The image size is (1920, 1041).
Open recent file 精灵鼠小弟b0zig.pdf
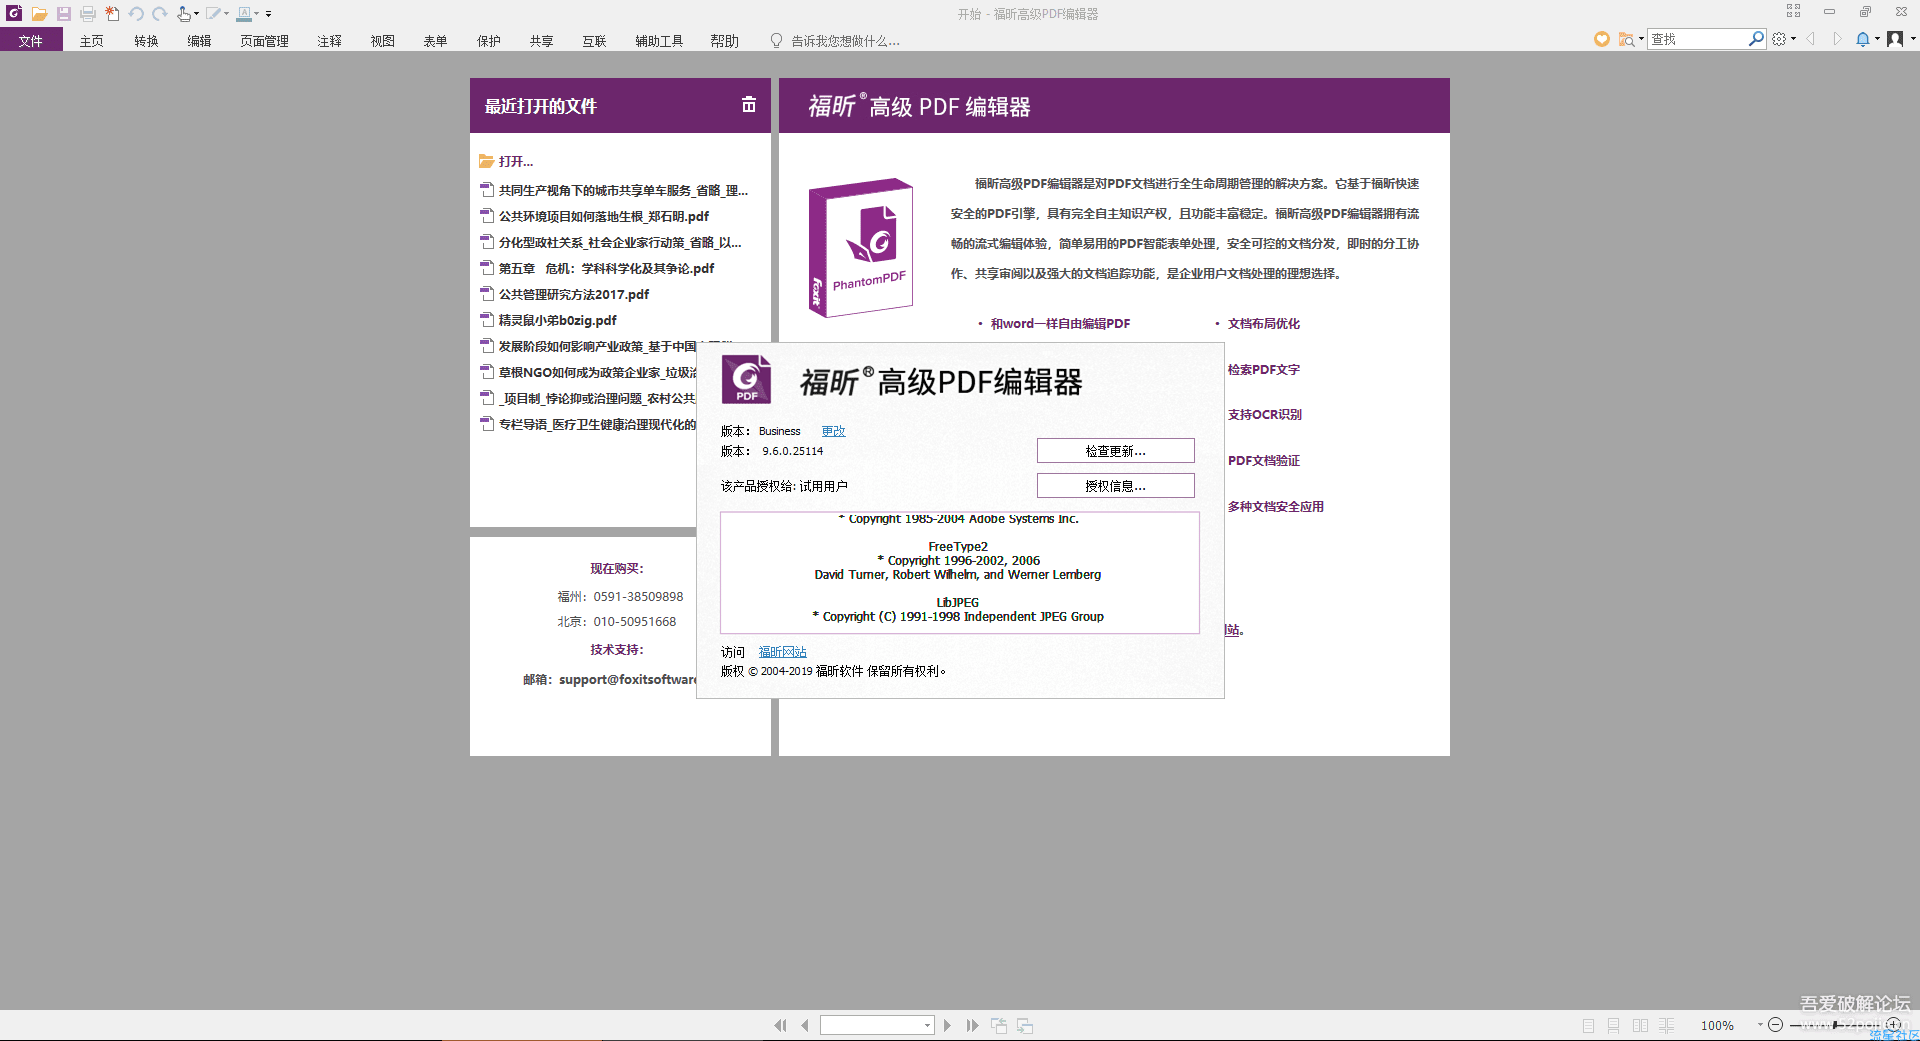(x=557, y=320)
